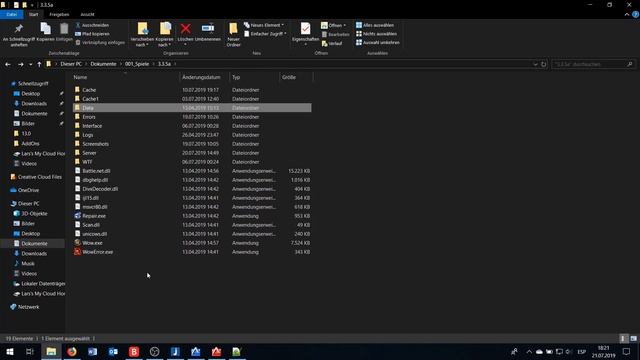This screenshot has height=360, width=640.
Task: Open OneDrive in the navigation pane
Action: pos(28,190)
